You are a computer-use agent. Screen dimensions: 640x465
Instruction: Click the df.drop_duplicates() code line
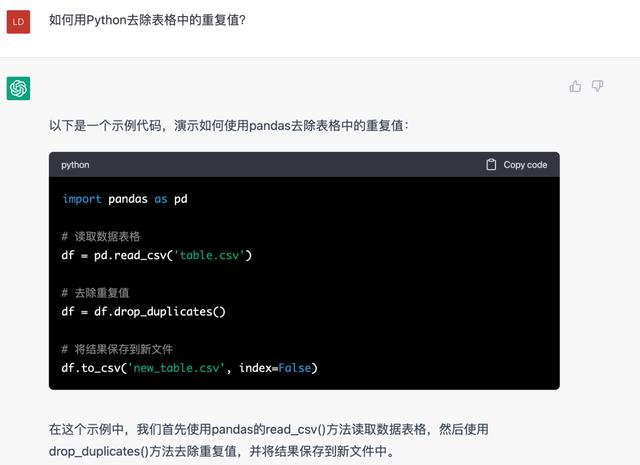(143, 311)
